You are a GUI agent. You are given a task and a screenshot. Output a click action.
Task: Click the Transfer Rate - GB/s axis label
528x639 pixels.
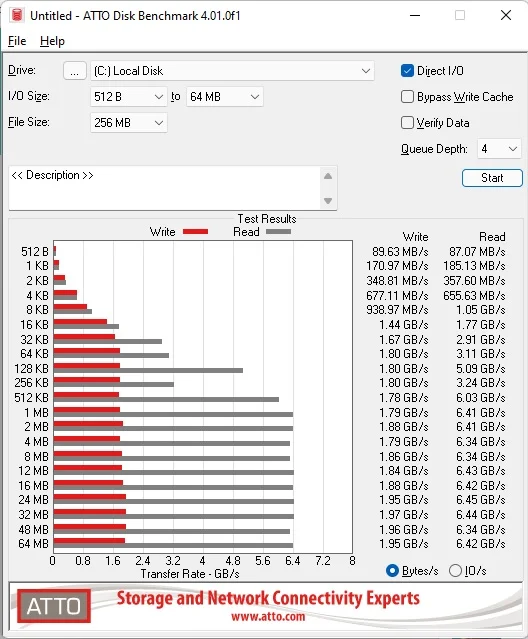point(190,574)
